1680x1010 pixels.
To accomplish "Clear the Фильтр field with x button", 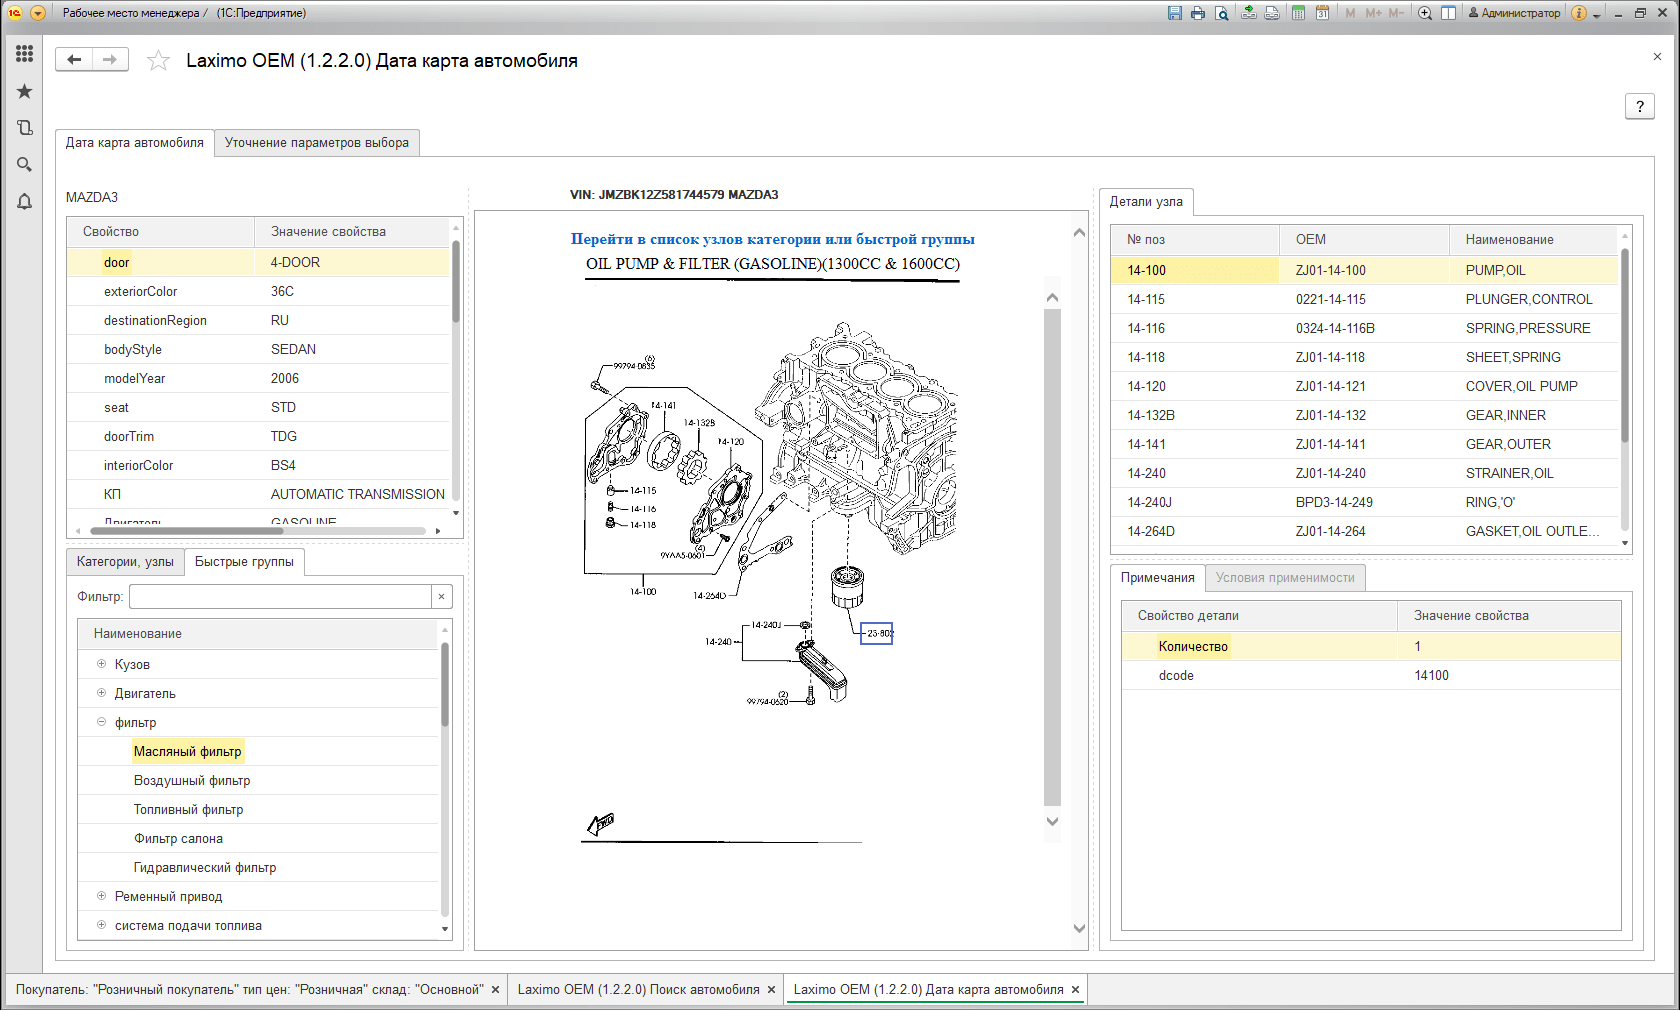I will coord(442,597).
